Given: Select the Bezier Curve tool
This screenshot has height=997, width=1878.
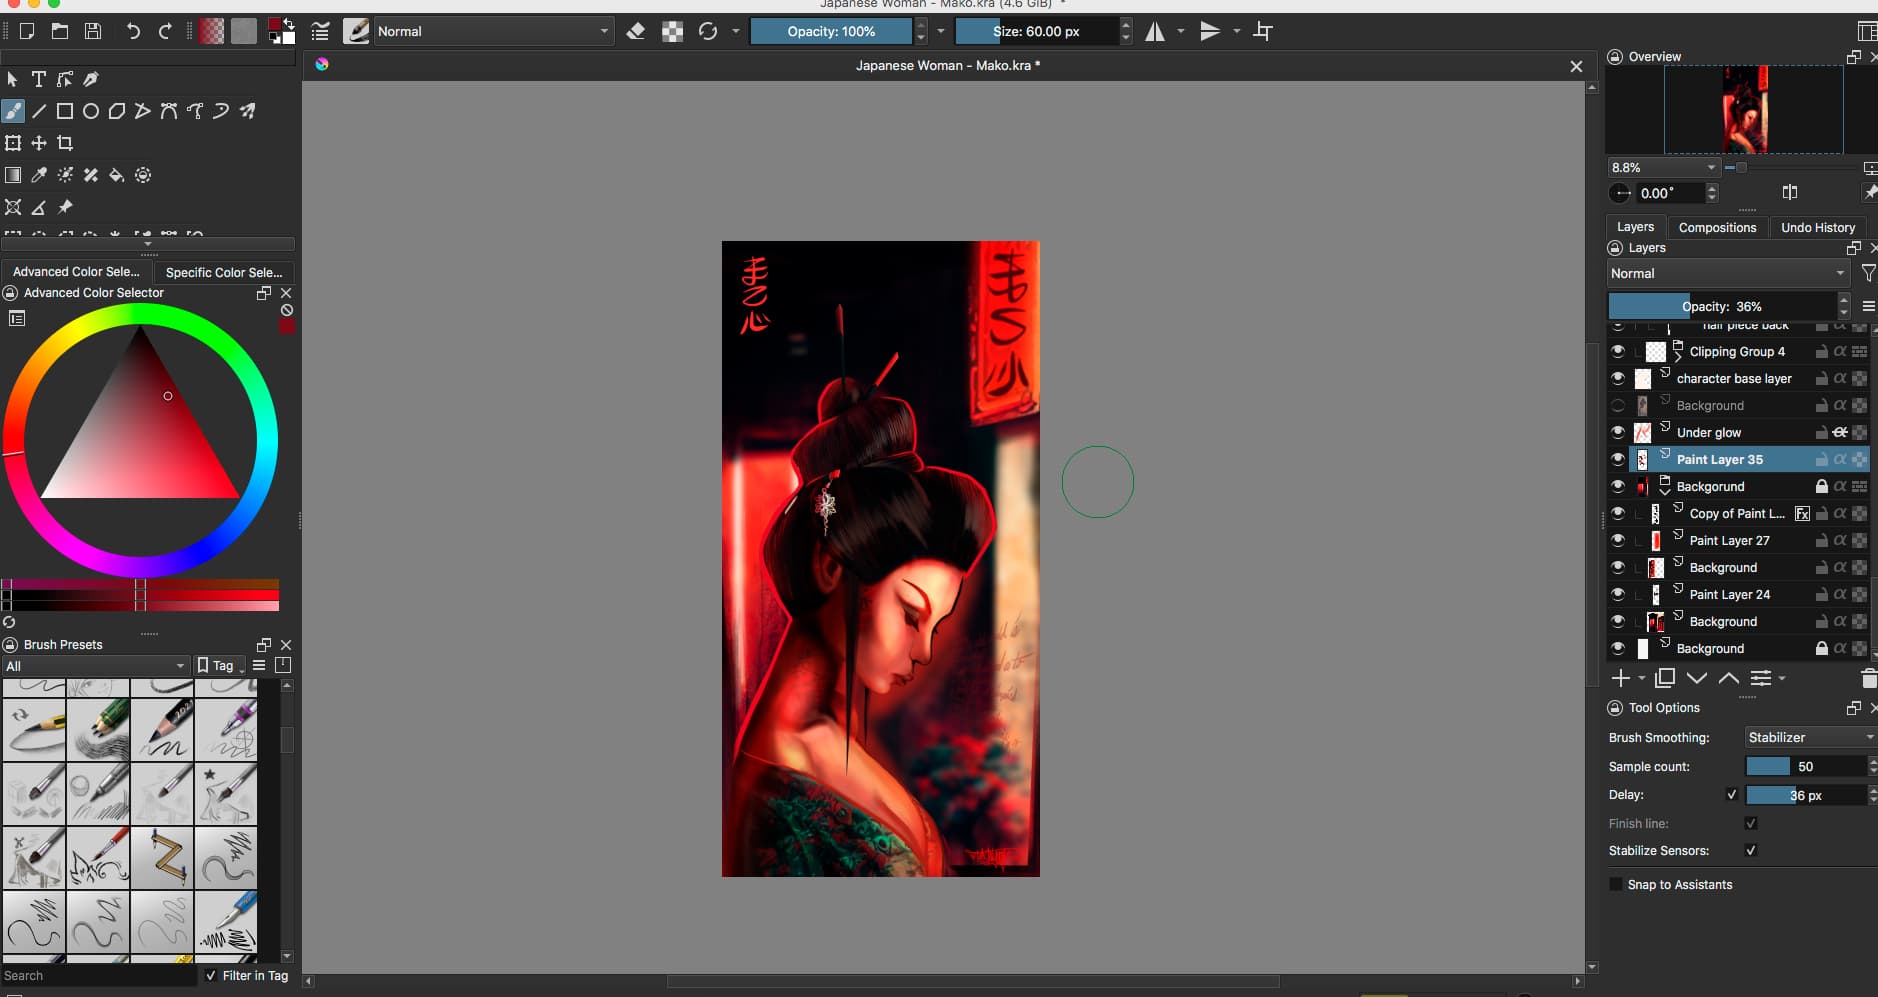Looking at the screenshot, I should (169, 111).
